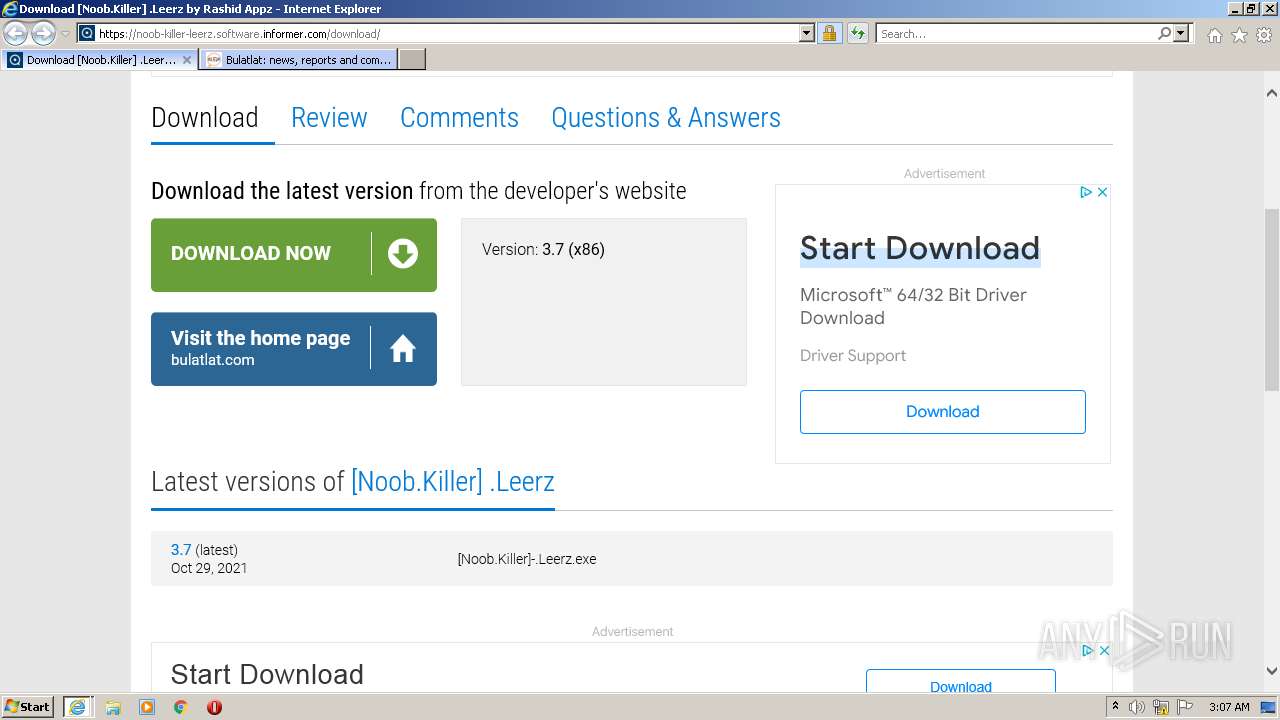The width and height of the screenshot is (1280, 720).
Task: Show hidden tray icons arrow
Action: (x=1116, y=707)
